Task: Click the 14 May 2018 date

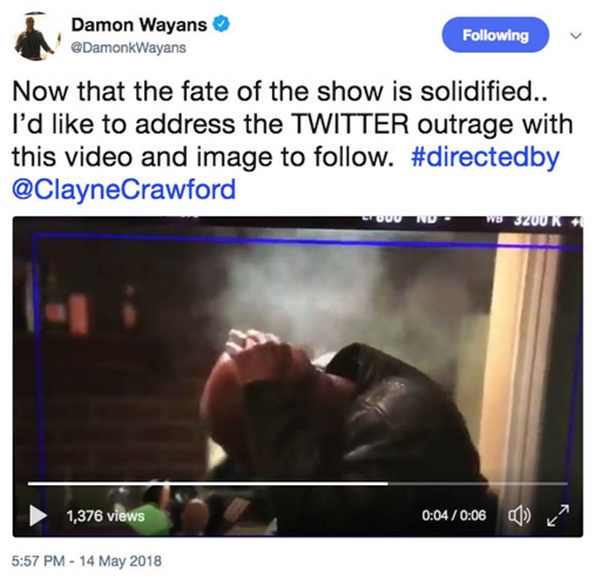Action: tap(122, 561)
